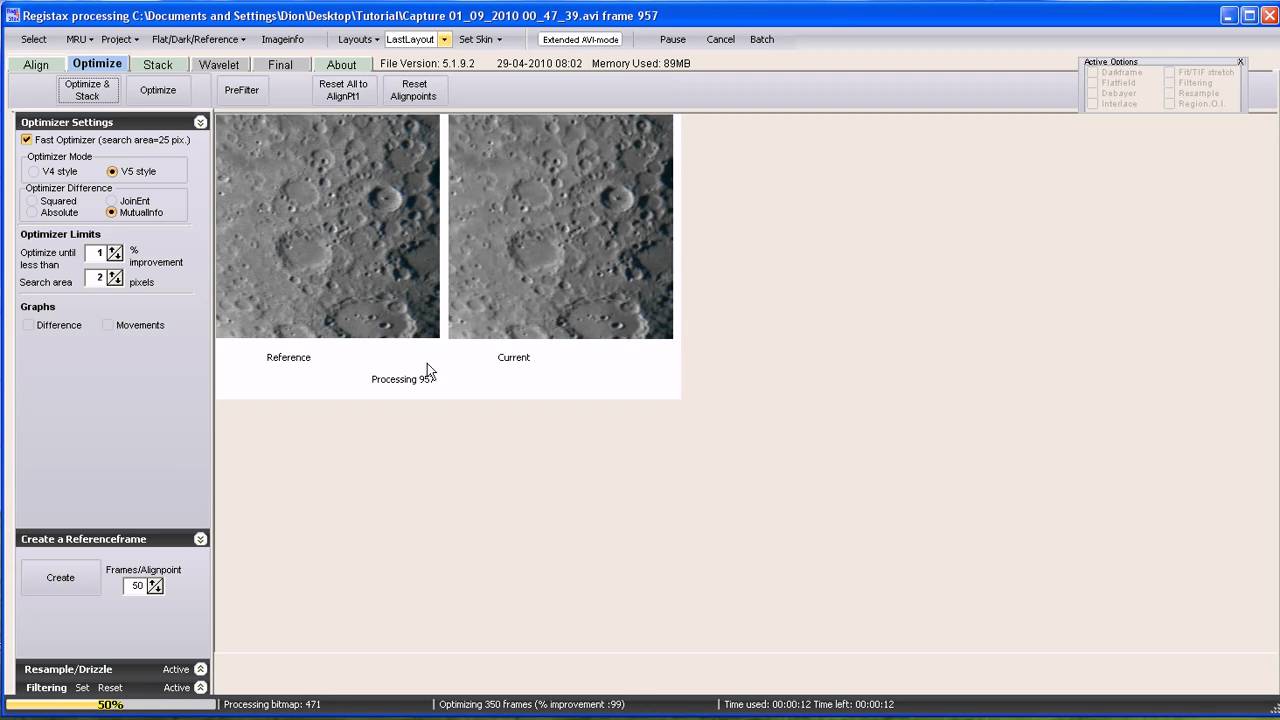Expand the Resample/Drizzle panel chevron
Screen dimensions: 1280x720
(x=200, y=669)
